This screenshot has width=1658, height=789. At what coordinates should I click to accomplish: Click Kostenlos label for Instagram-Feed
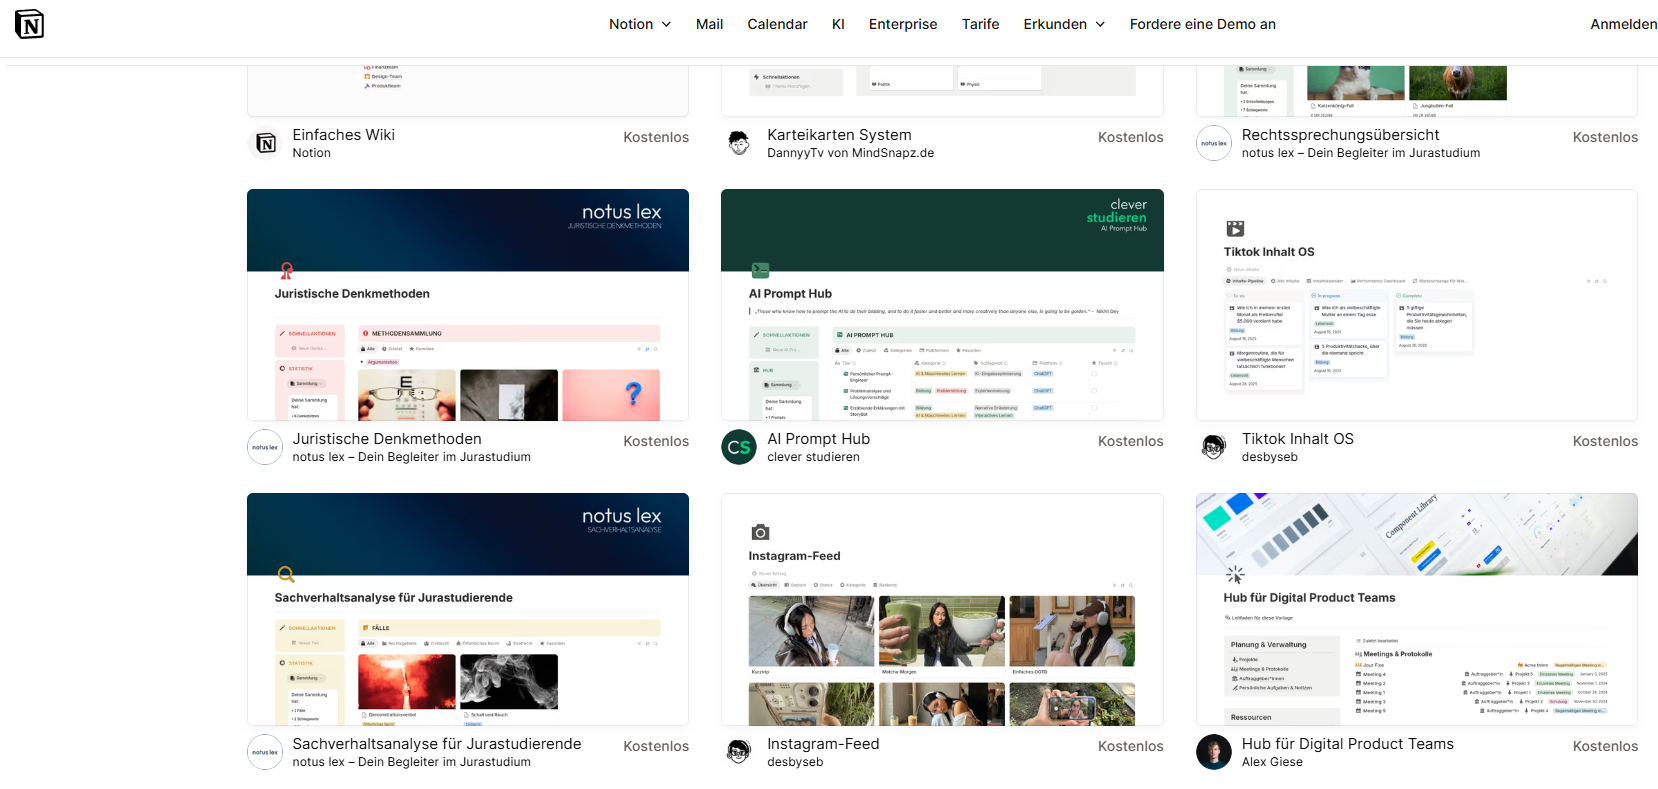1131,746
